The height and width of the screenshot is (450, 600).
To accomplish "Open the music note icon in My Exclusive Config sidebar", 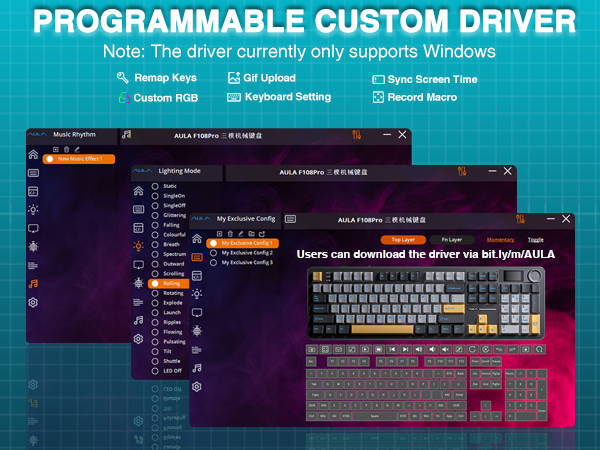I will [x=197, y=368].
